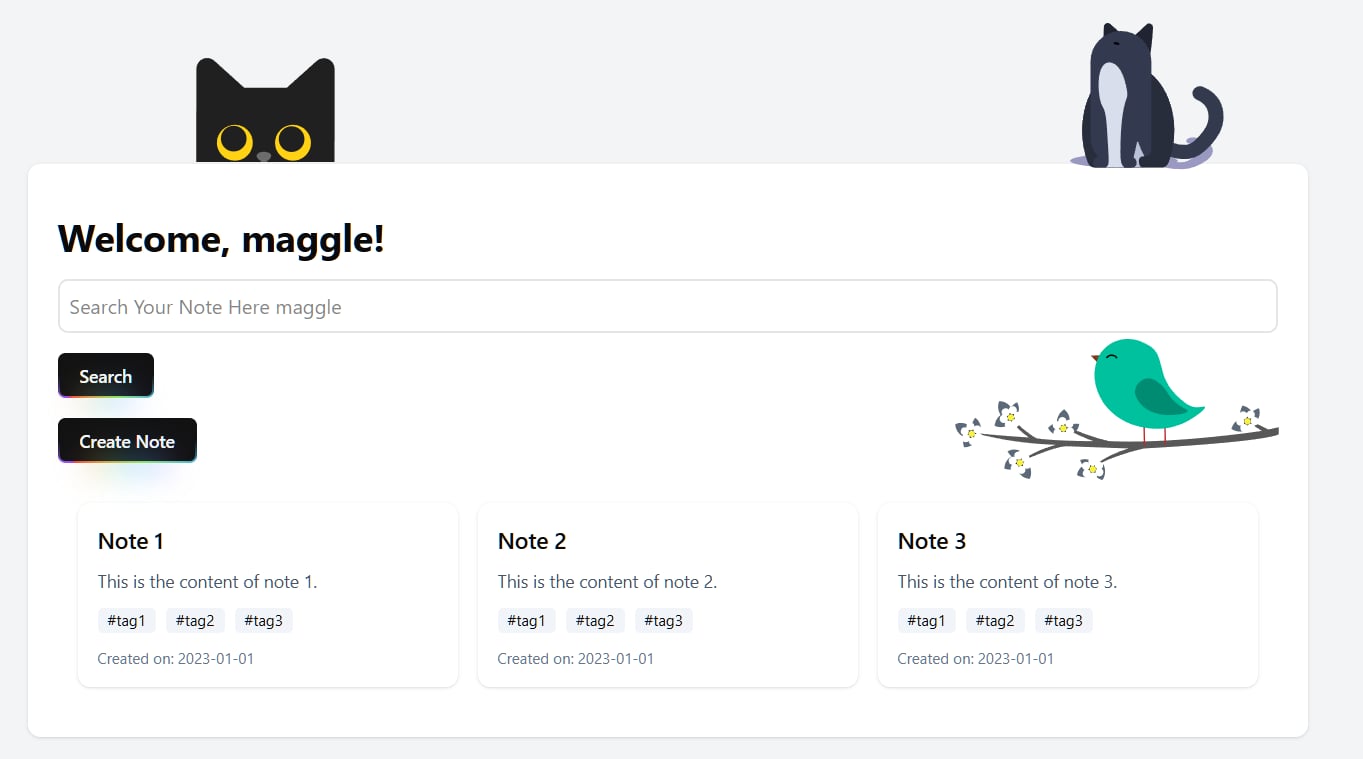Click the Note 2 content text

(607, 582)
